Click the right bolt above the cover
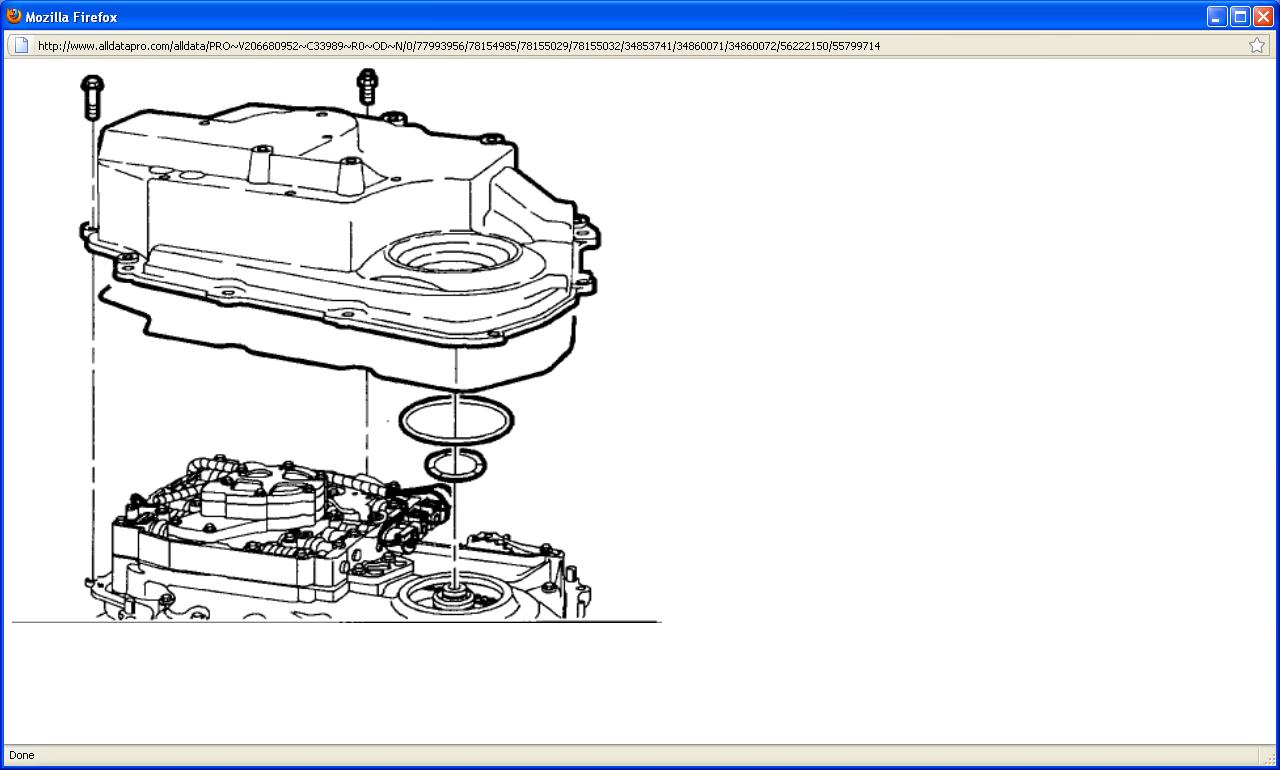1280x770 pixels. [x=367, y=87]
